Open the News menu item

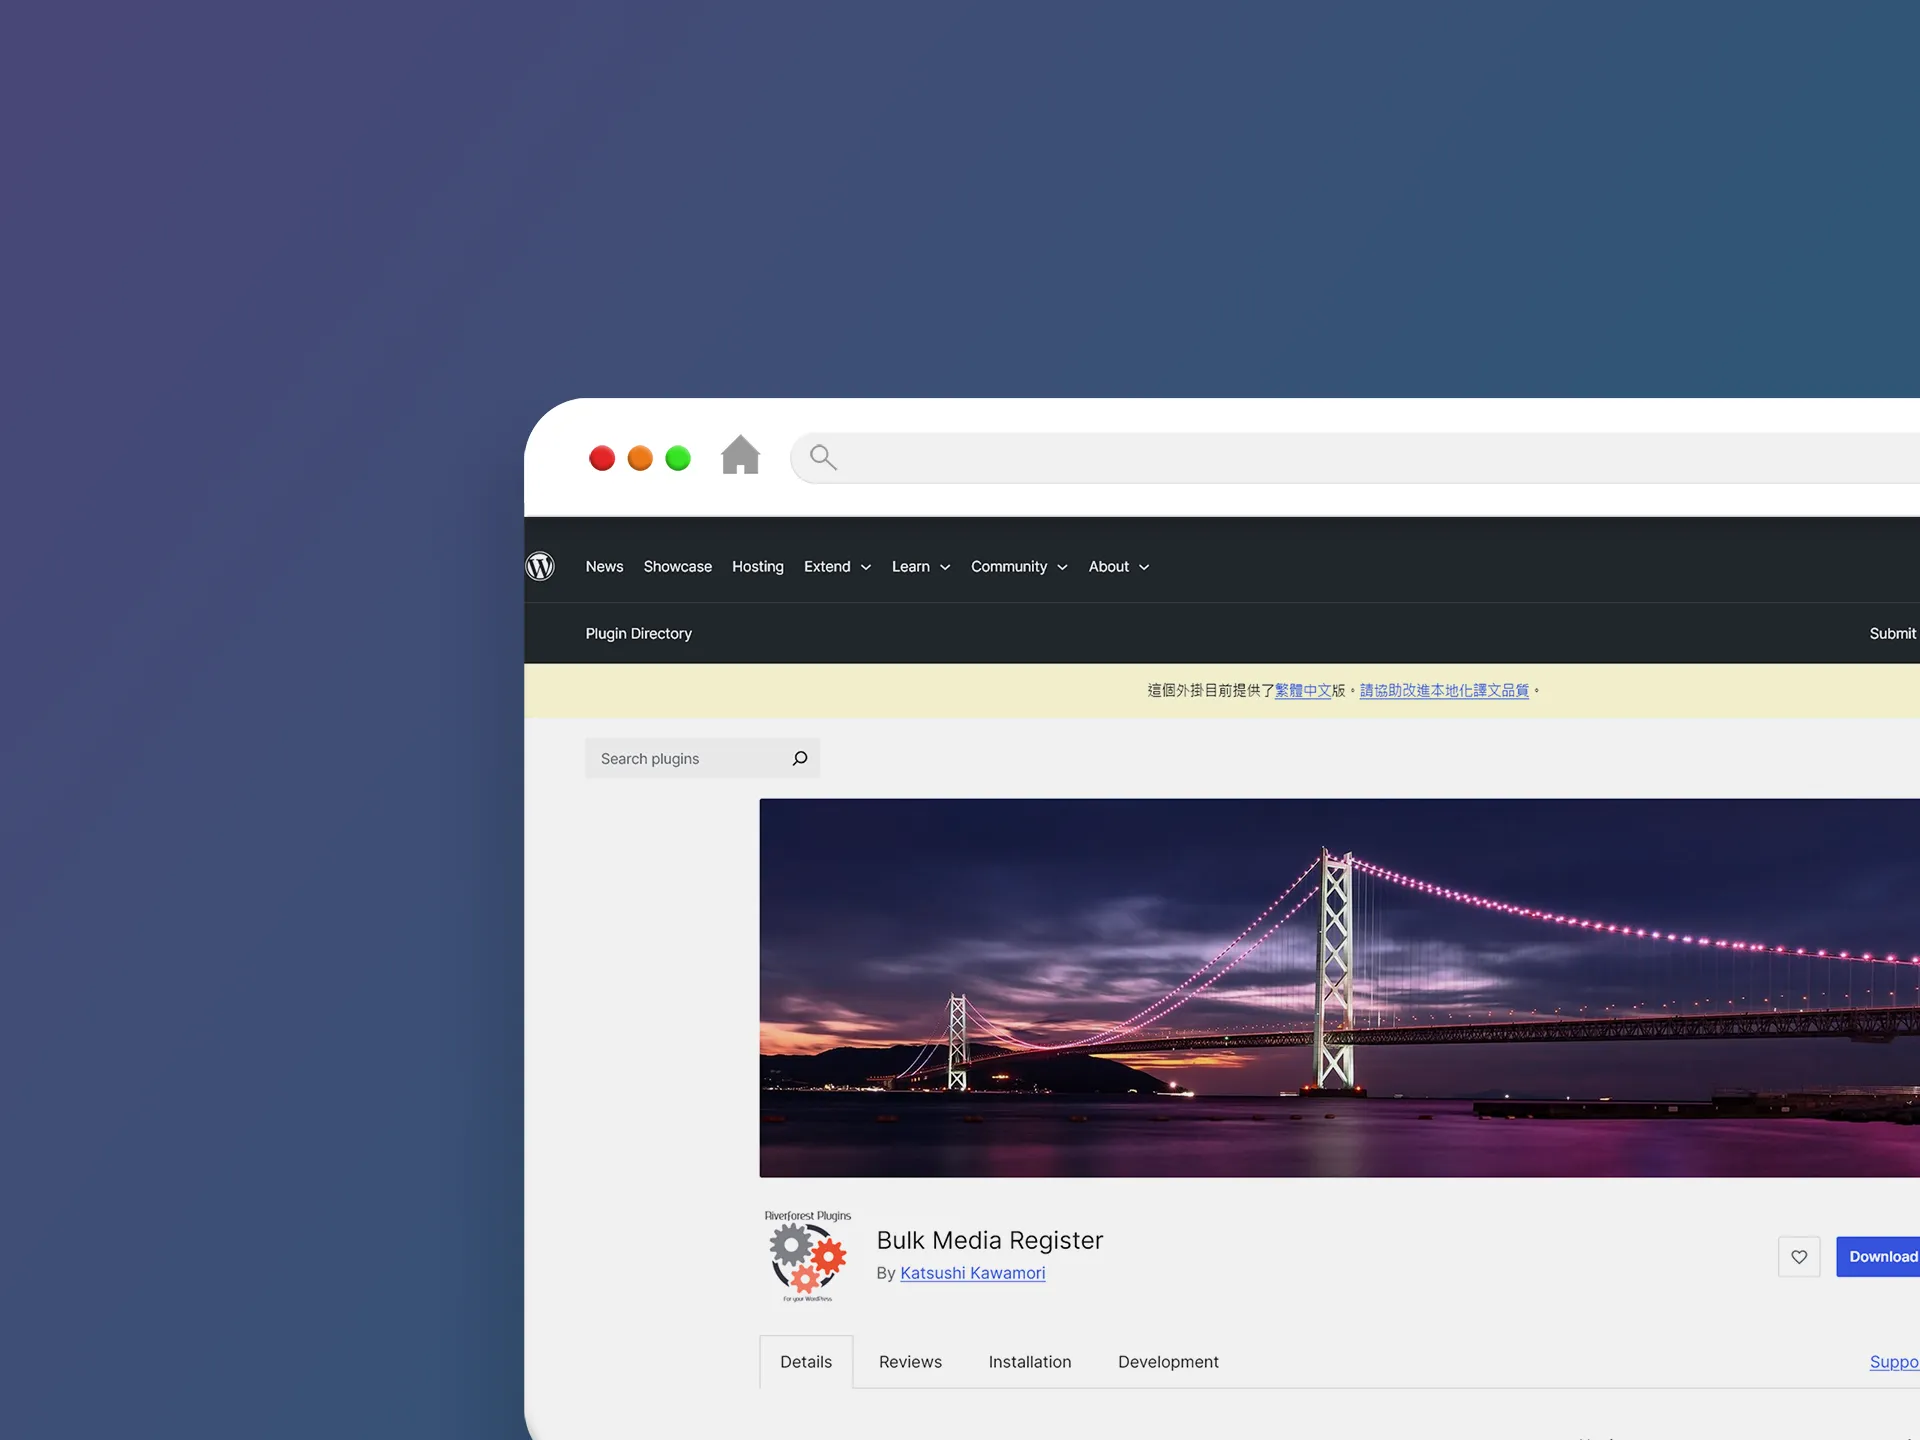pos(604,567)
